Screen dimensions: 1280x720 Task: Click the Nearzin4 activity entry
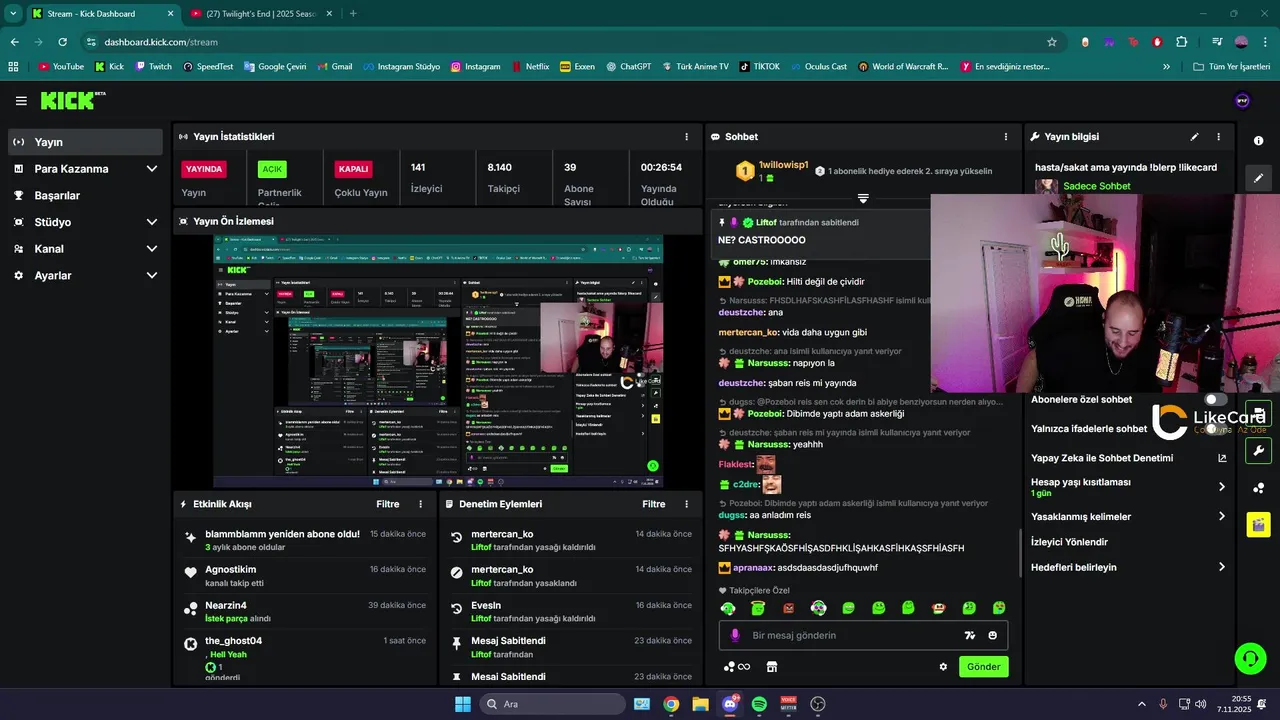click(x=304, y=612)
